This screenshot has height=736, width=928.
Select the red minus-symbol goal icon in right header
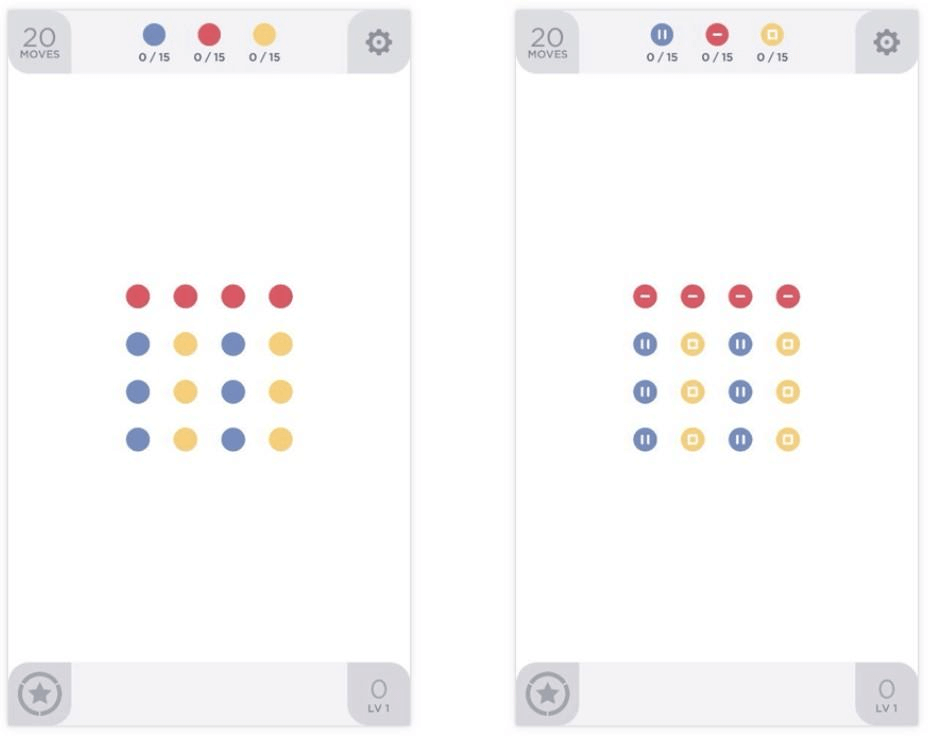click(x=717, y=34)
